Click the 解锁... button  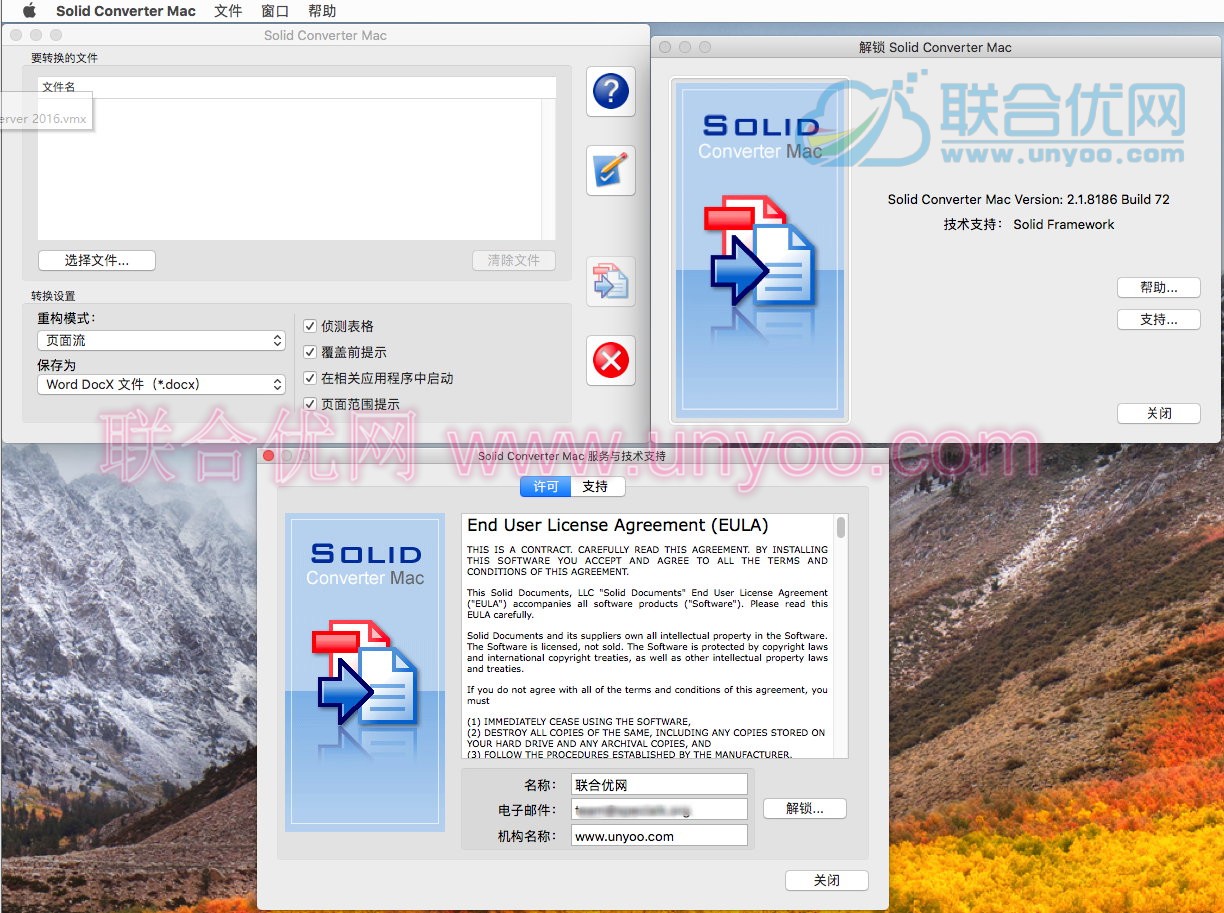805,808
